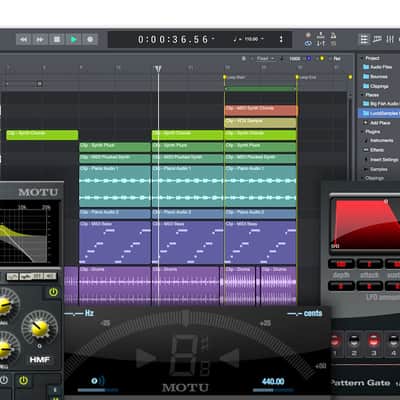Viewport: 400px width, 400px height.
Task: Open the Fixed grid dropdown
Action: point(265,59)
